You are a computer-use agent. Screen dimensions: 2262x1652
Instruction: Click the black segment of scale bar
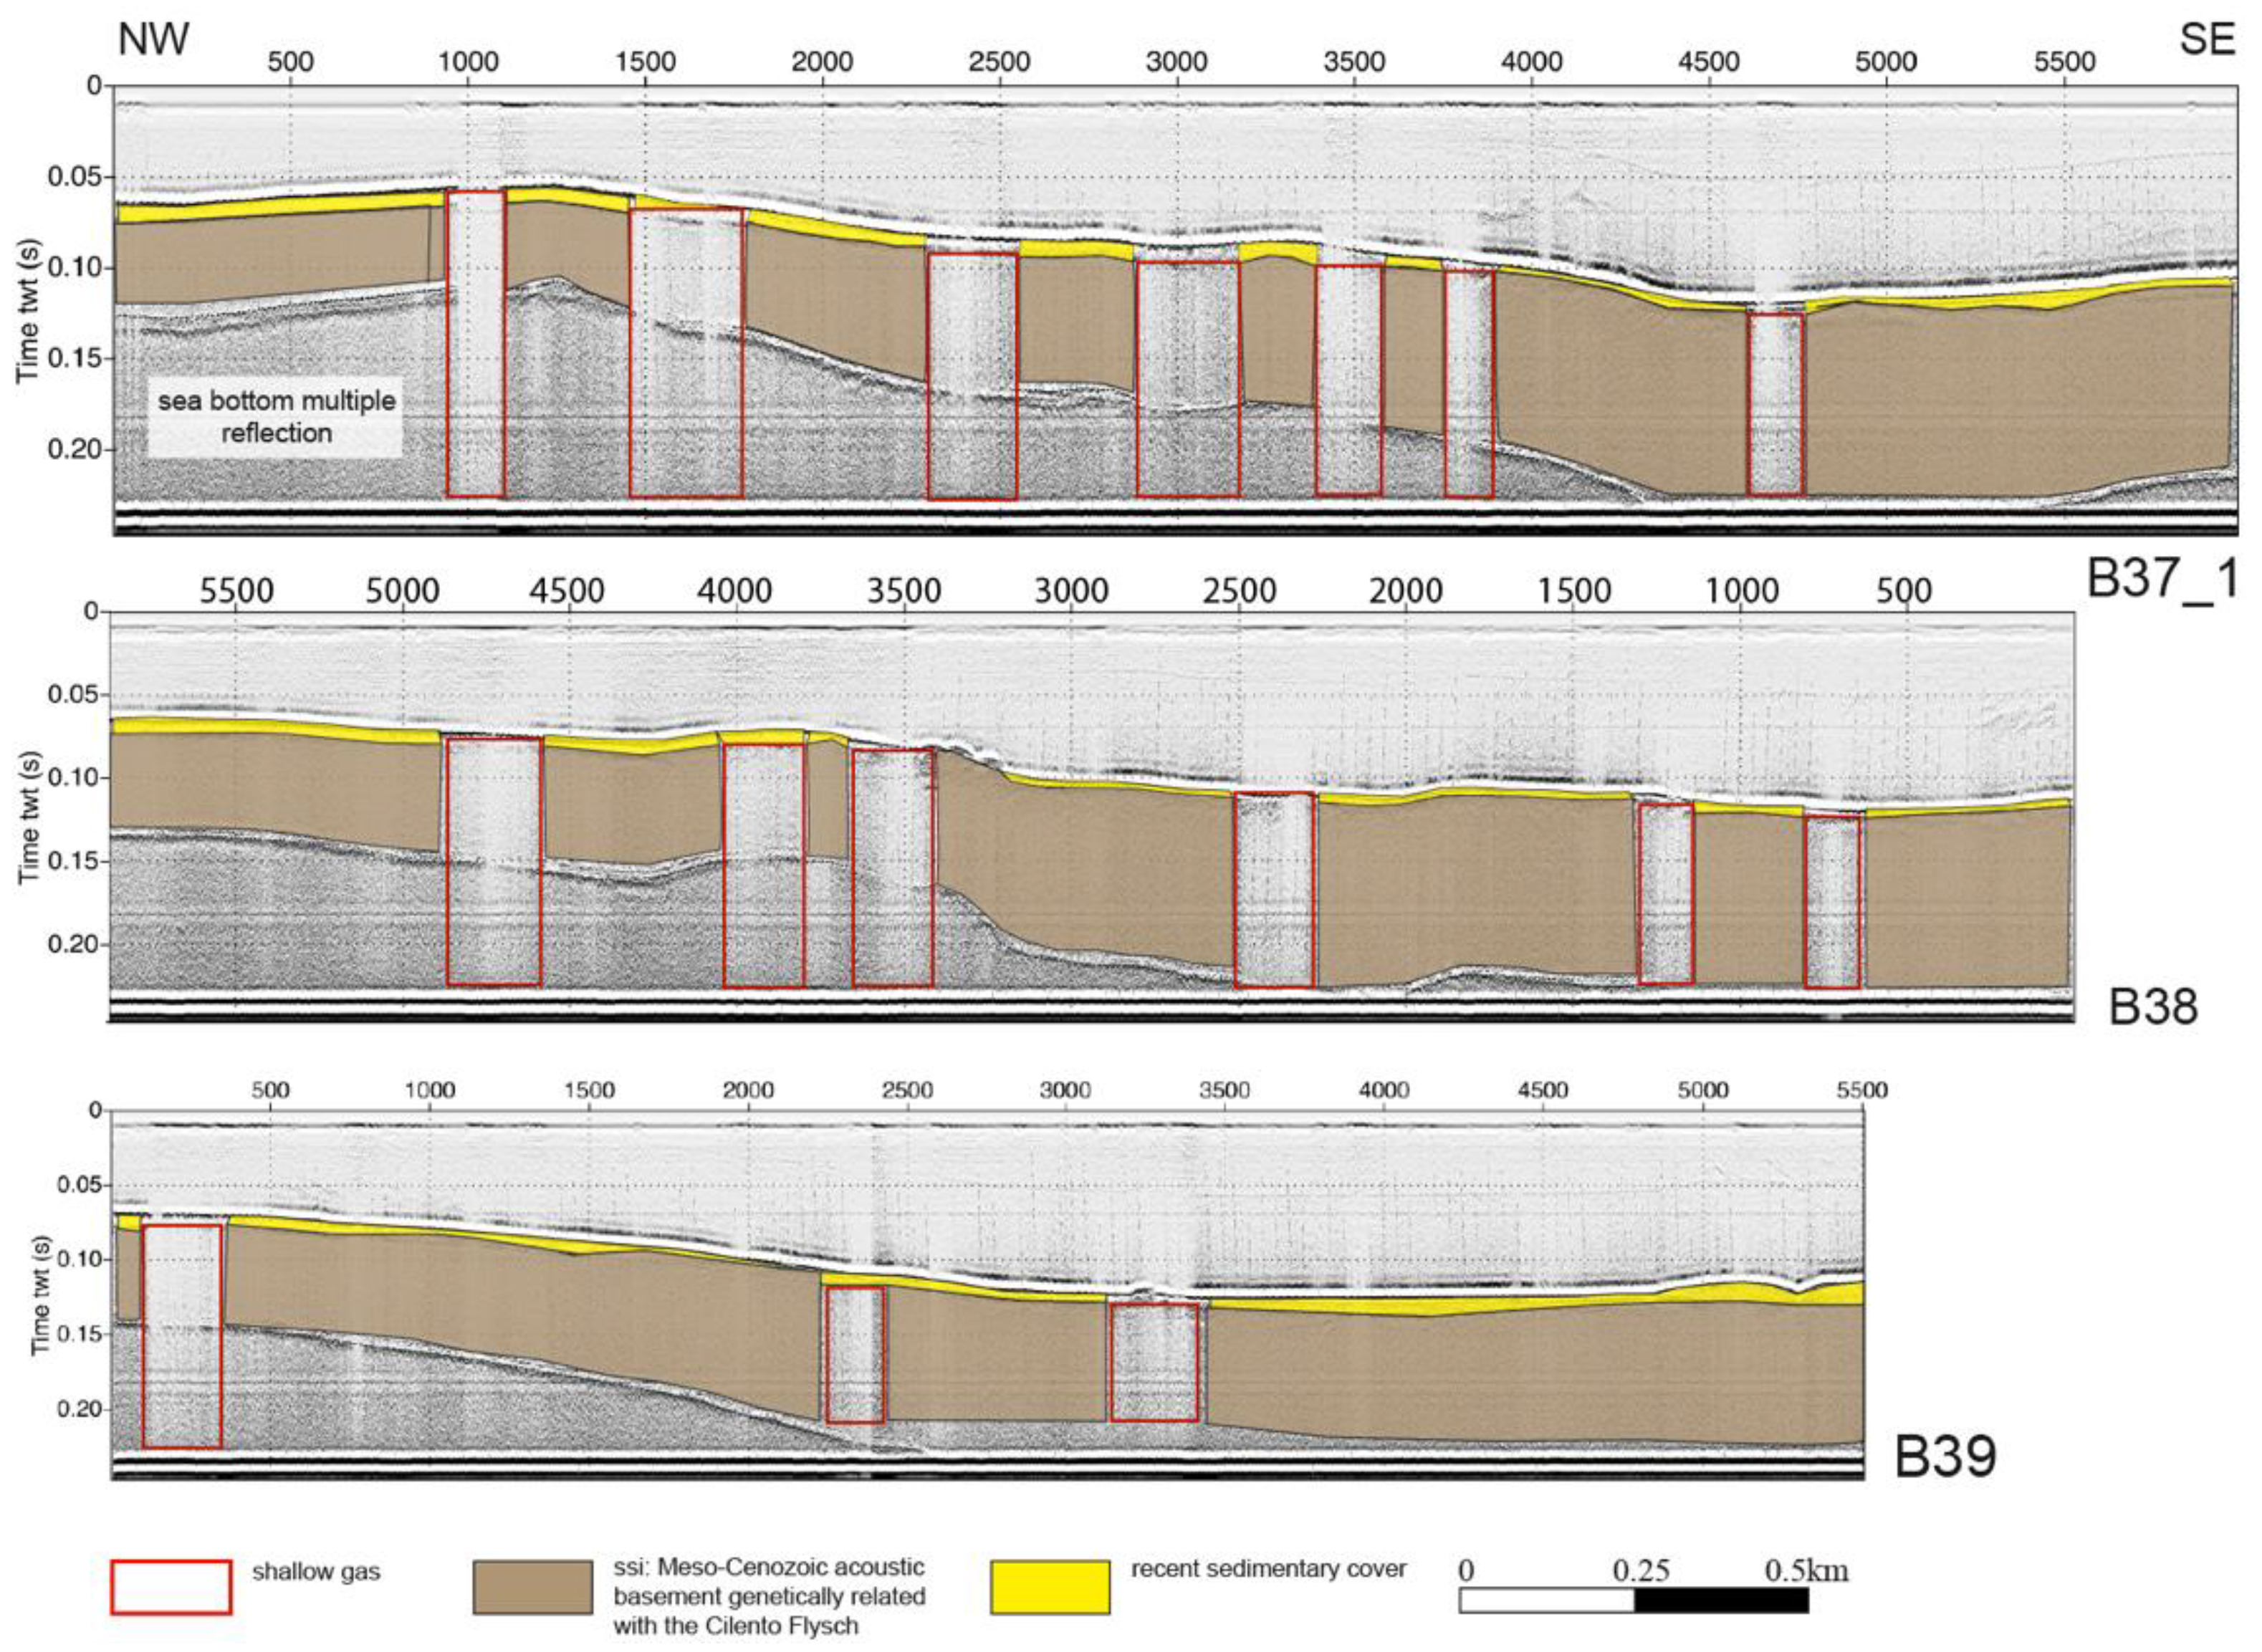click(x=1721, y=1601)
